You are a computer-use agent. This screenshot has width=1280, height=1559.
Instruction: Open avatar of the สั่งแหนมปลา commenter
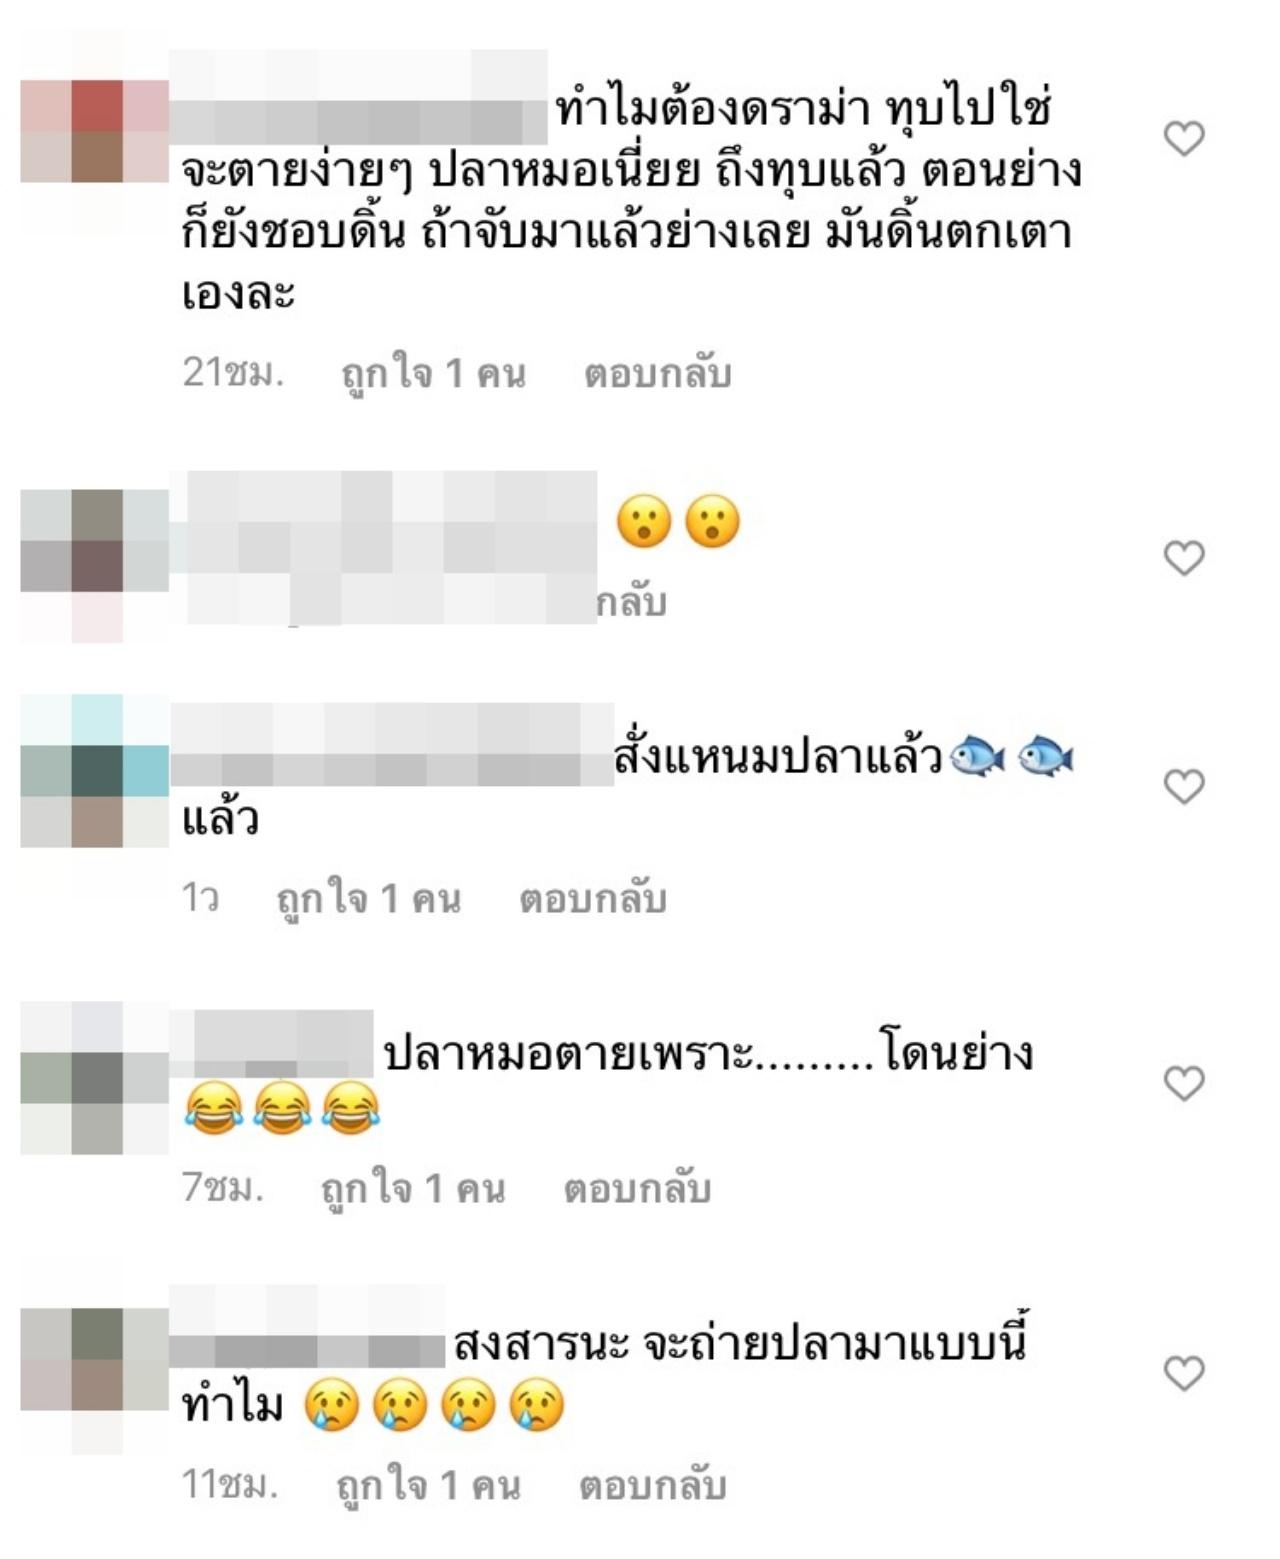(x=96, y=771)
